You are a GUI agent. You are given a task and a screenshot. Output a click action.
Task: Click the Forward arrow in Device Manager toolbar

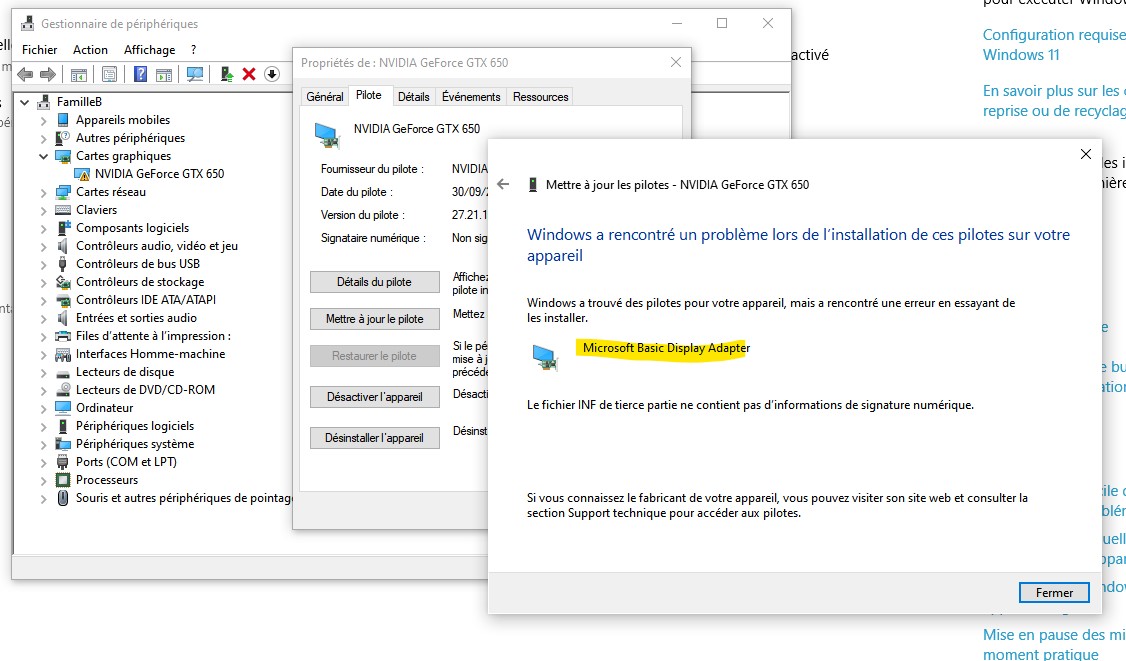[48, 74]
